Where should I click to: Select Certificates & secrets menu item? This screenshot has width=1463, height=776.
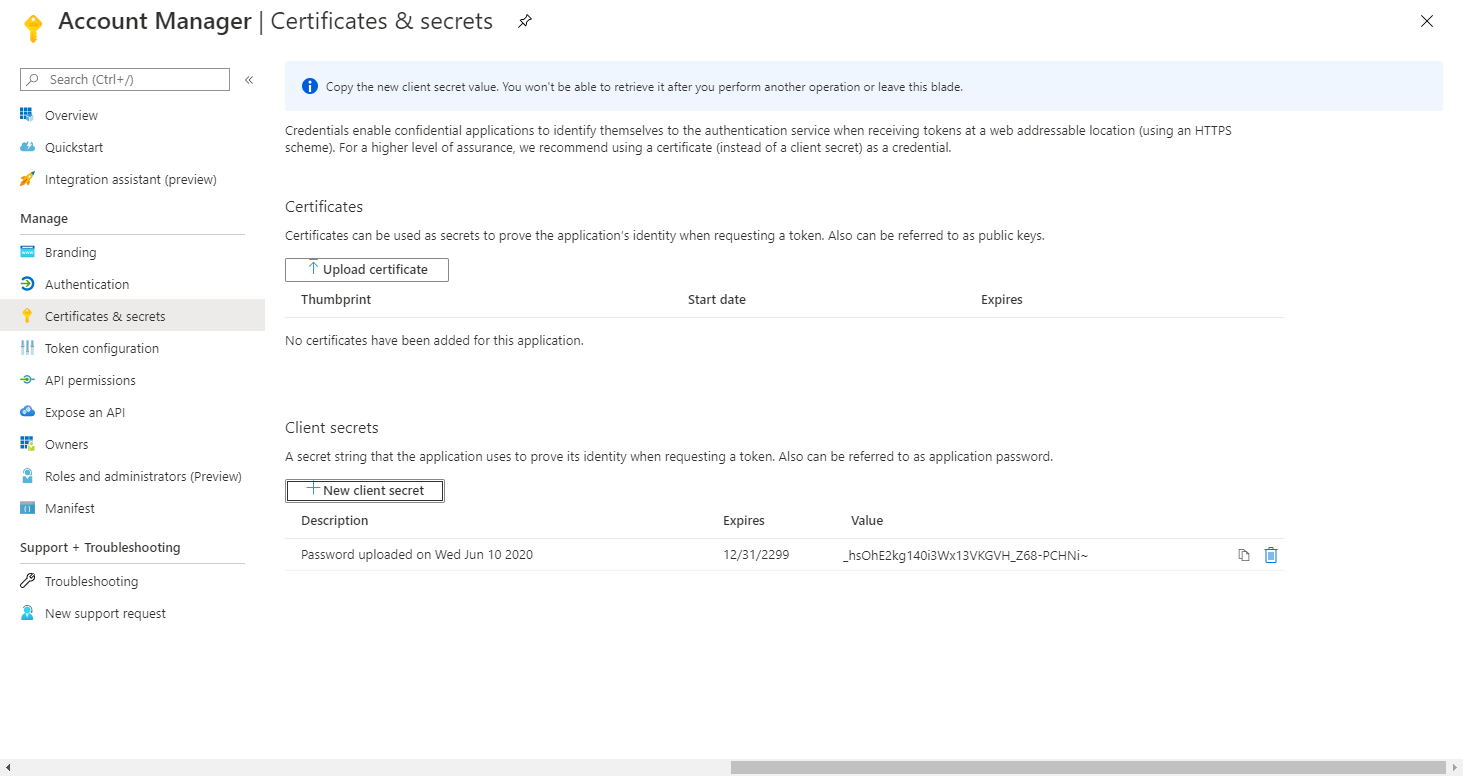tap(105, 316)
